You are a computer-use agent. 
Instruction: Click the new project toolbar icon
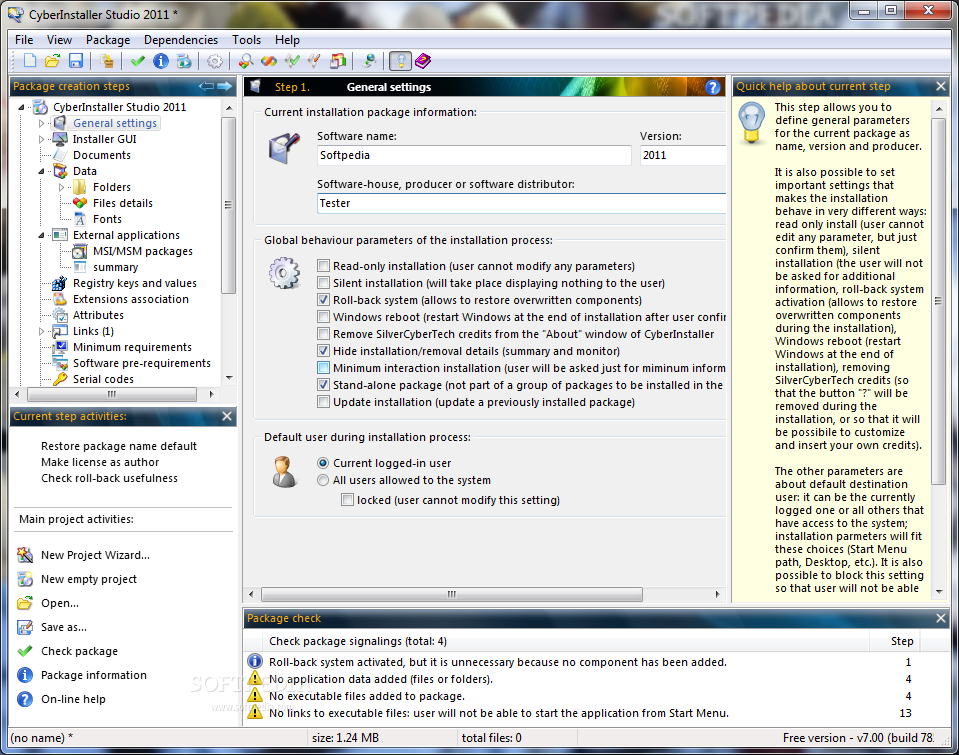click(30, 61)
